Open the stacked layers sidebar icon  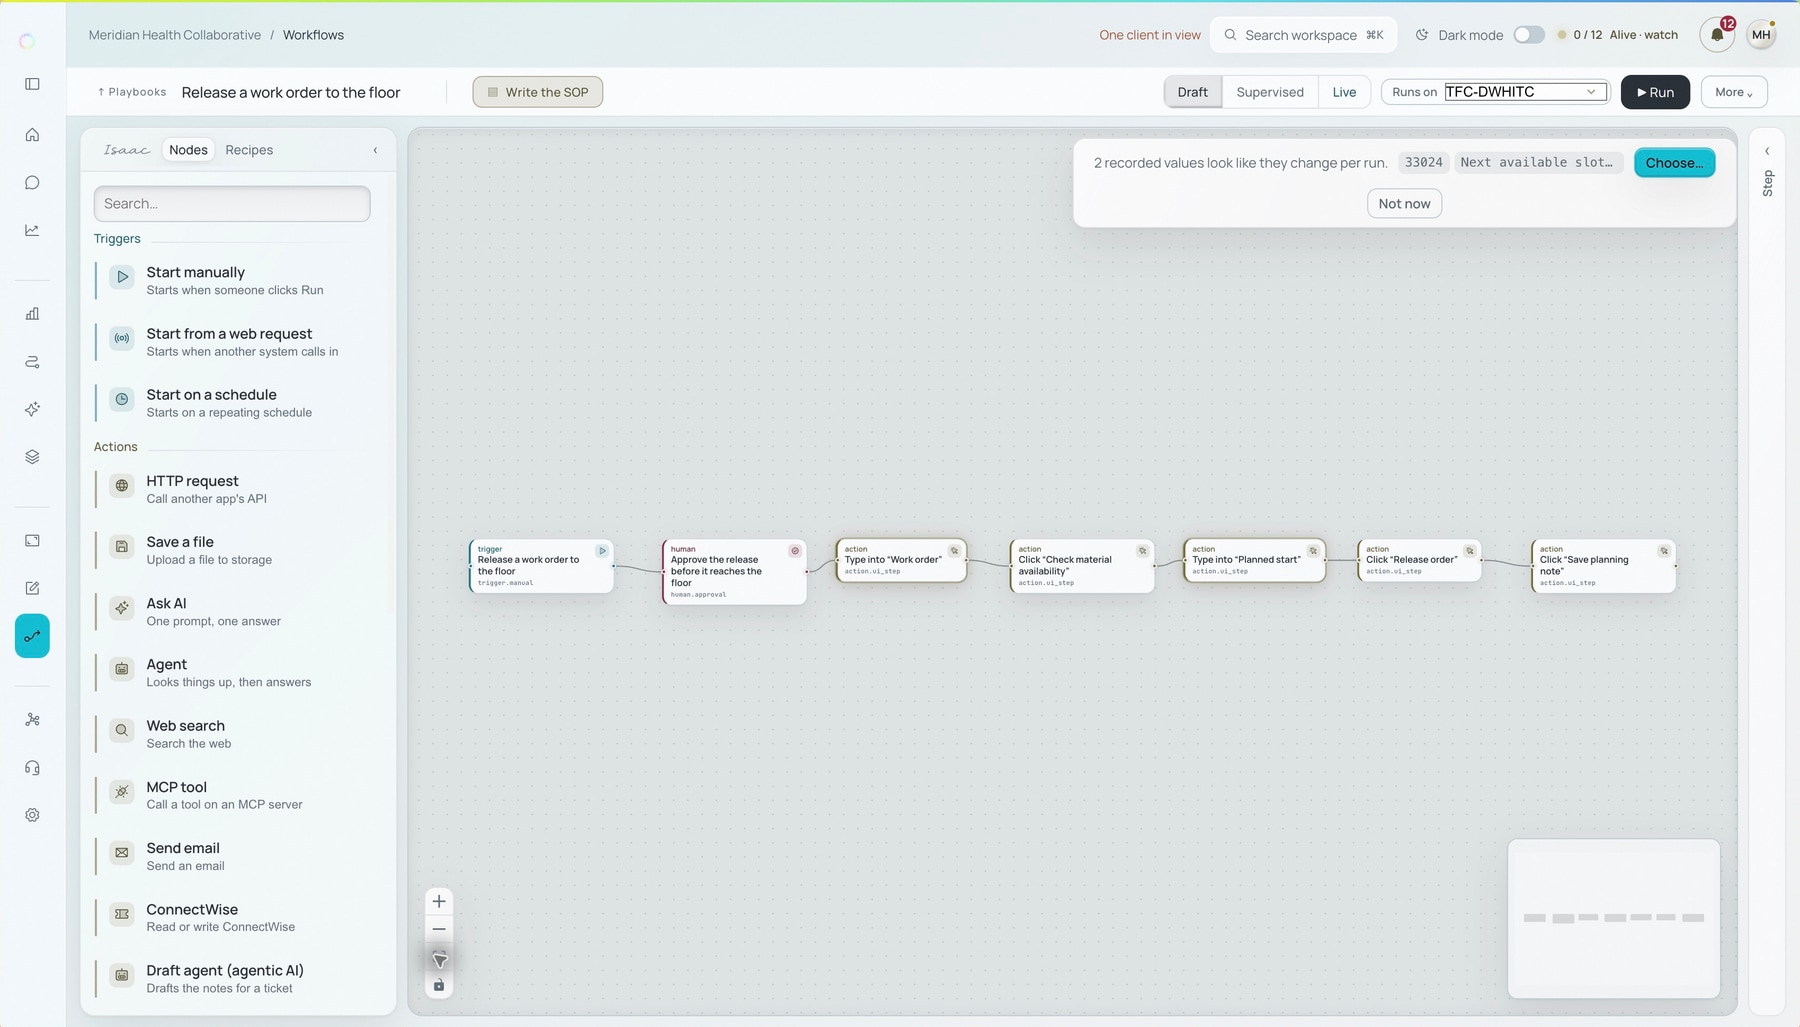tap(32, 457)
